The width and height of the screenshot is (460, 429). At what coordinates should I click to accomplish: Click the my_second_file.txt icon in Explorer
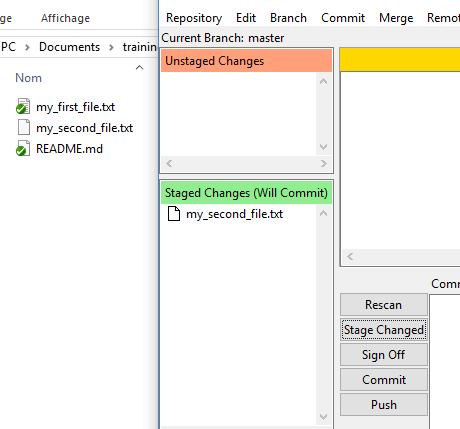point(24,127)
